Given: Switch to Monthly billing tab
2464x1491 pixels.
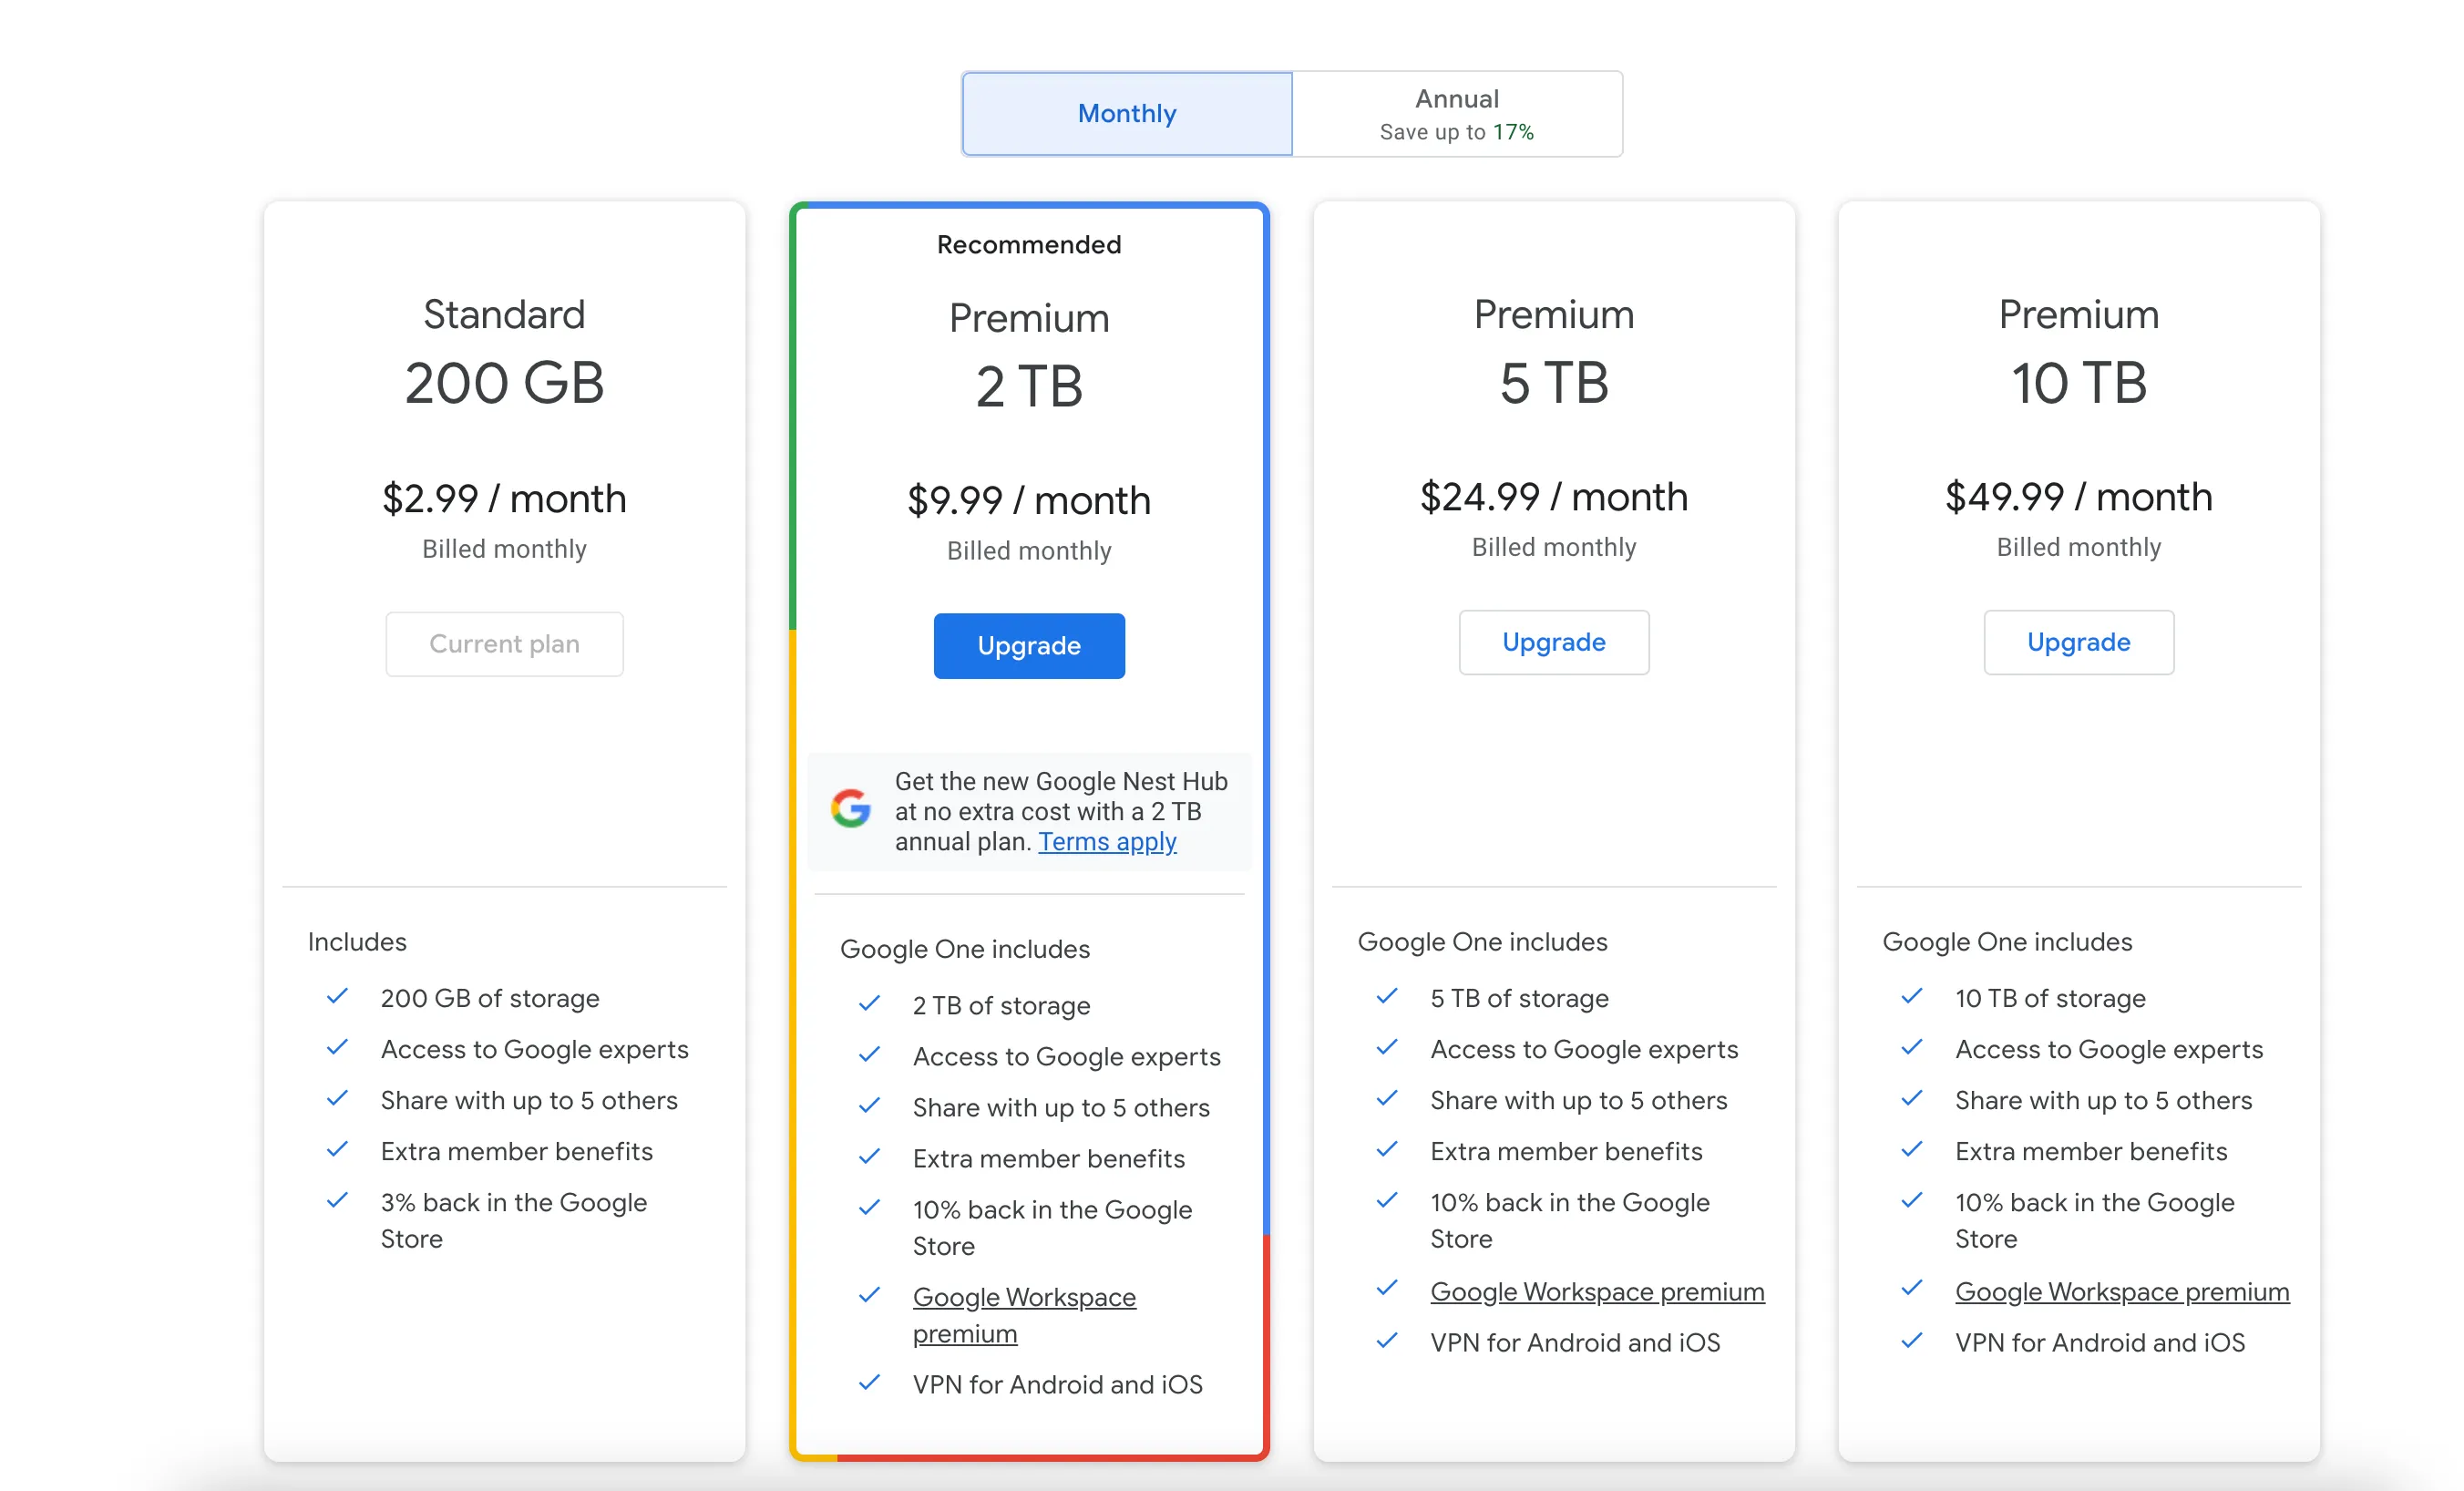Looking at the screenshot, I should pos(1127,114).
